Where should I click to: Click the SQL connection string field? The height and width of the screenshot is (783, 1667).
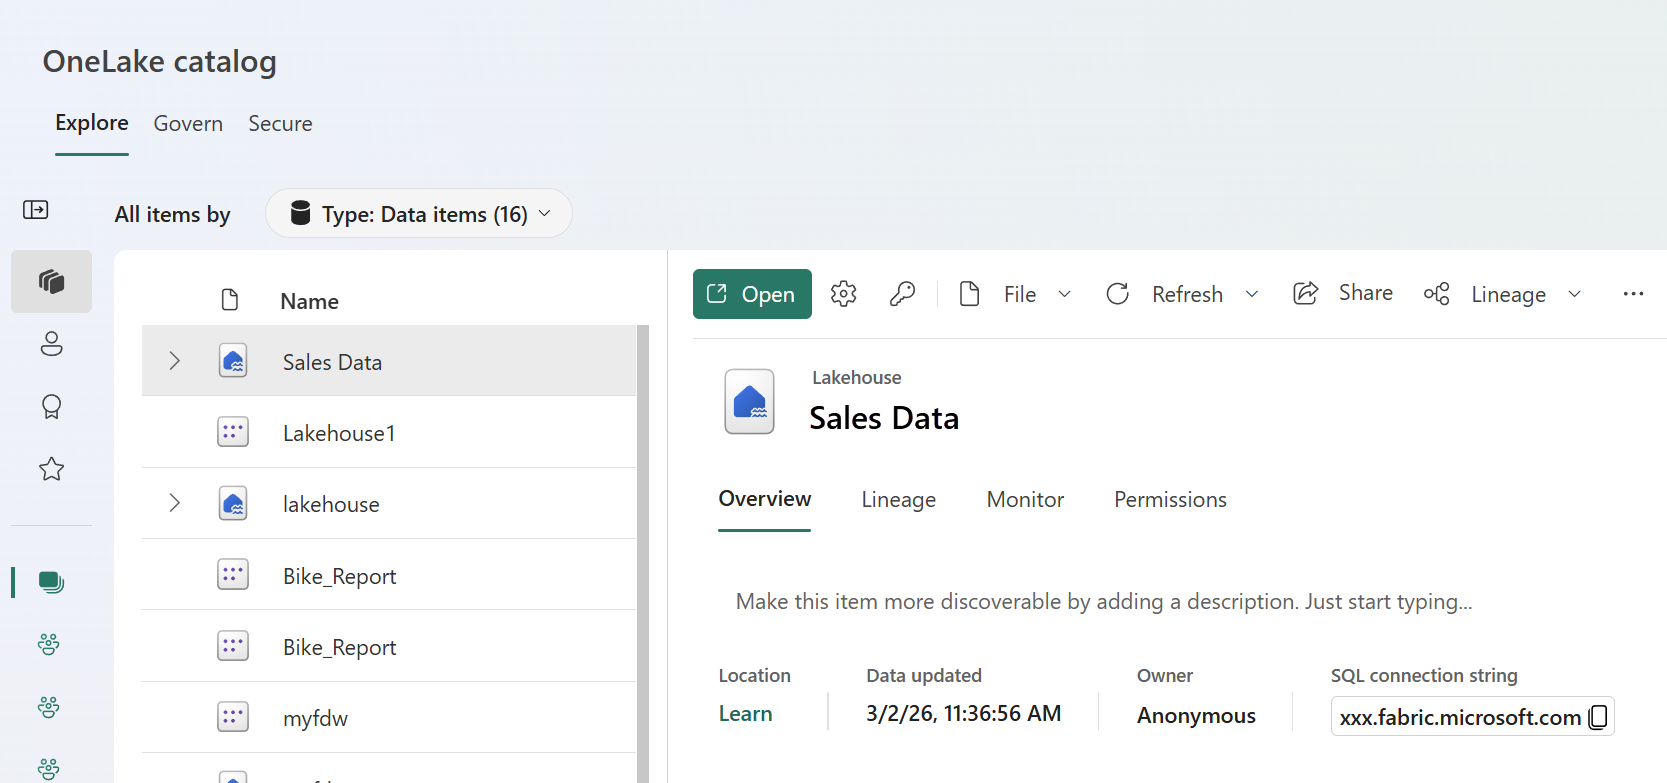click(x=1472, y=717)
